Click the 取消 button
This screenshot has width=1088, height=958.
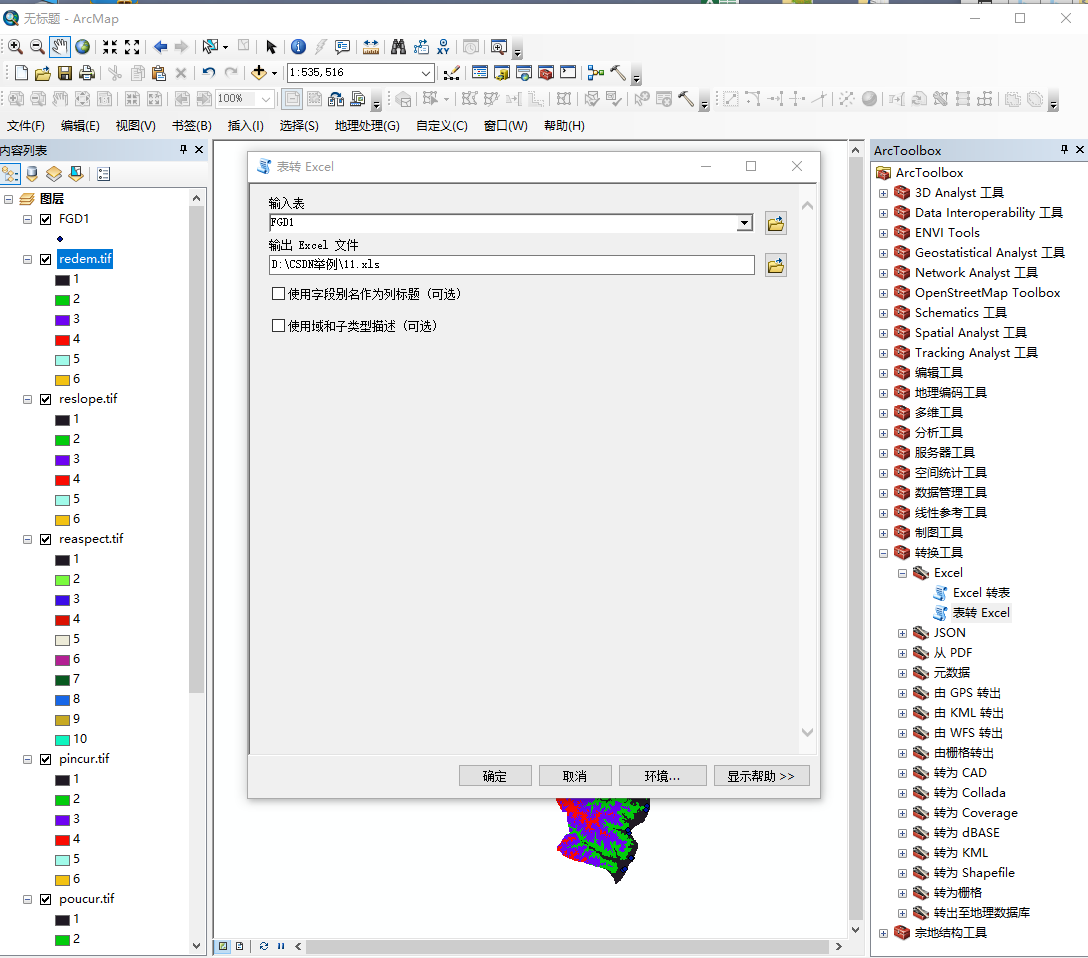tap(575, 776)
